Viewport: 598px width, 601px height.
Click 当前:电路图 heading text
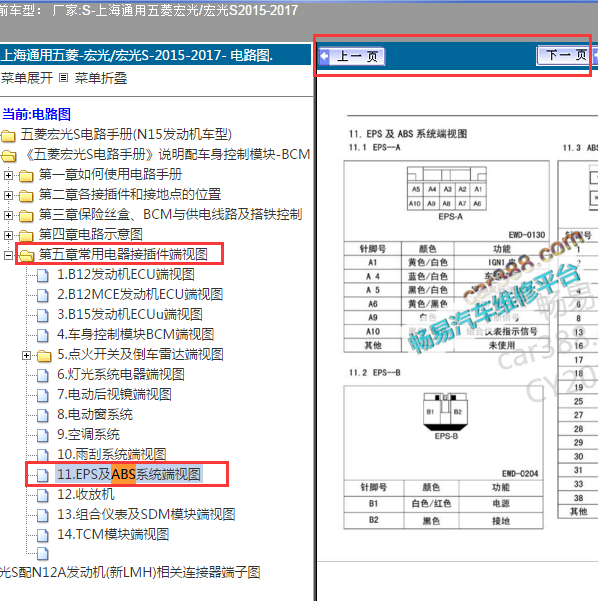coord(36,114)
